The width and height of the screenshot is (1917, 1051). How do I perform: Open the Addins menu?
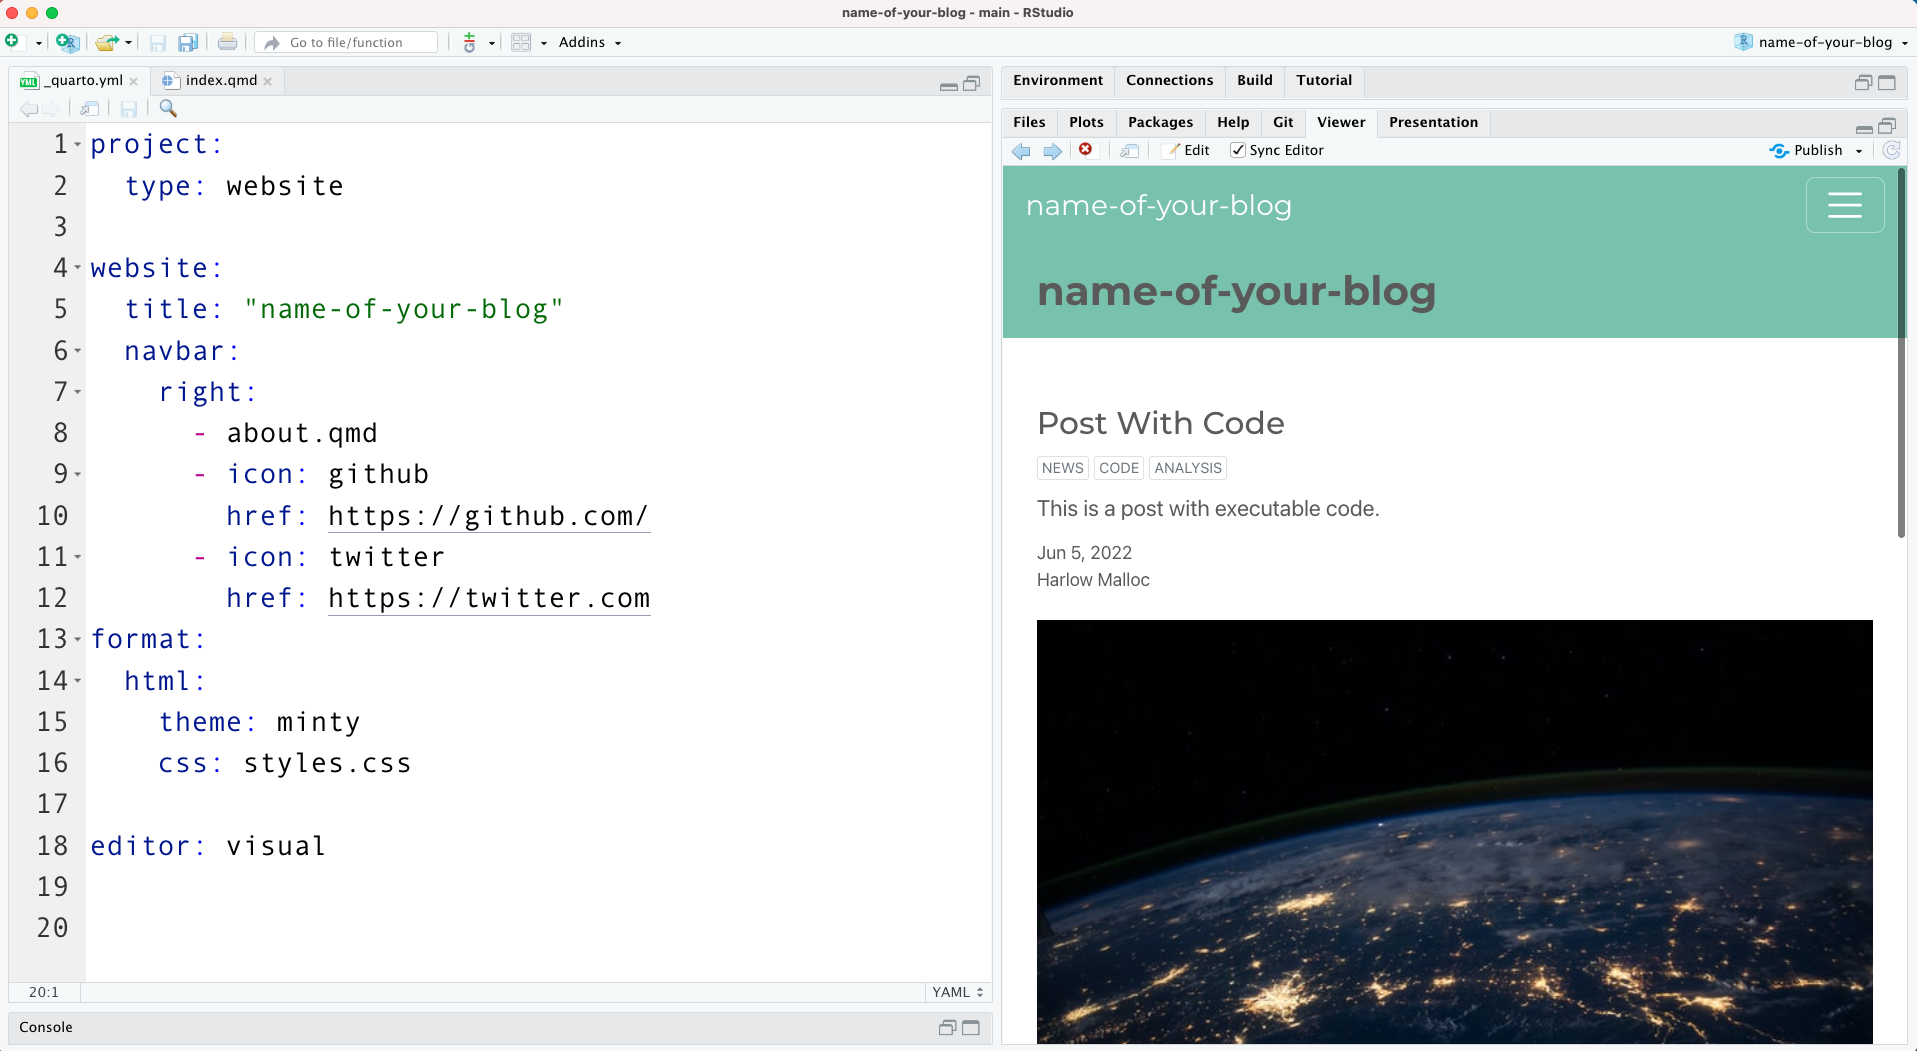590,42
